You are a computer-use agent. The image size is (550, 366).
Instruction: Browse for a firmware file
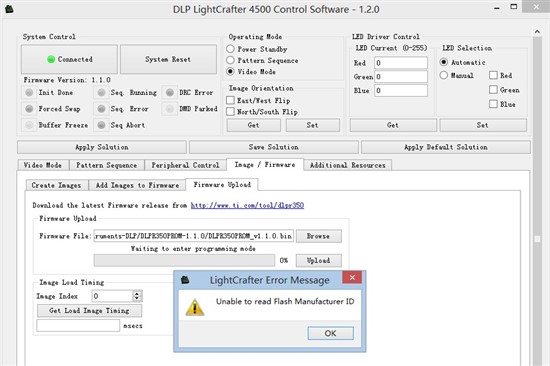318,236
